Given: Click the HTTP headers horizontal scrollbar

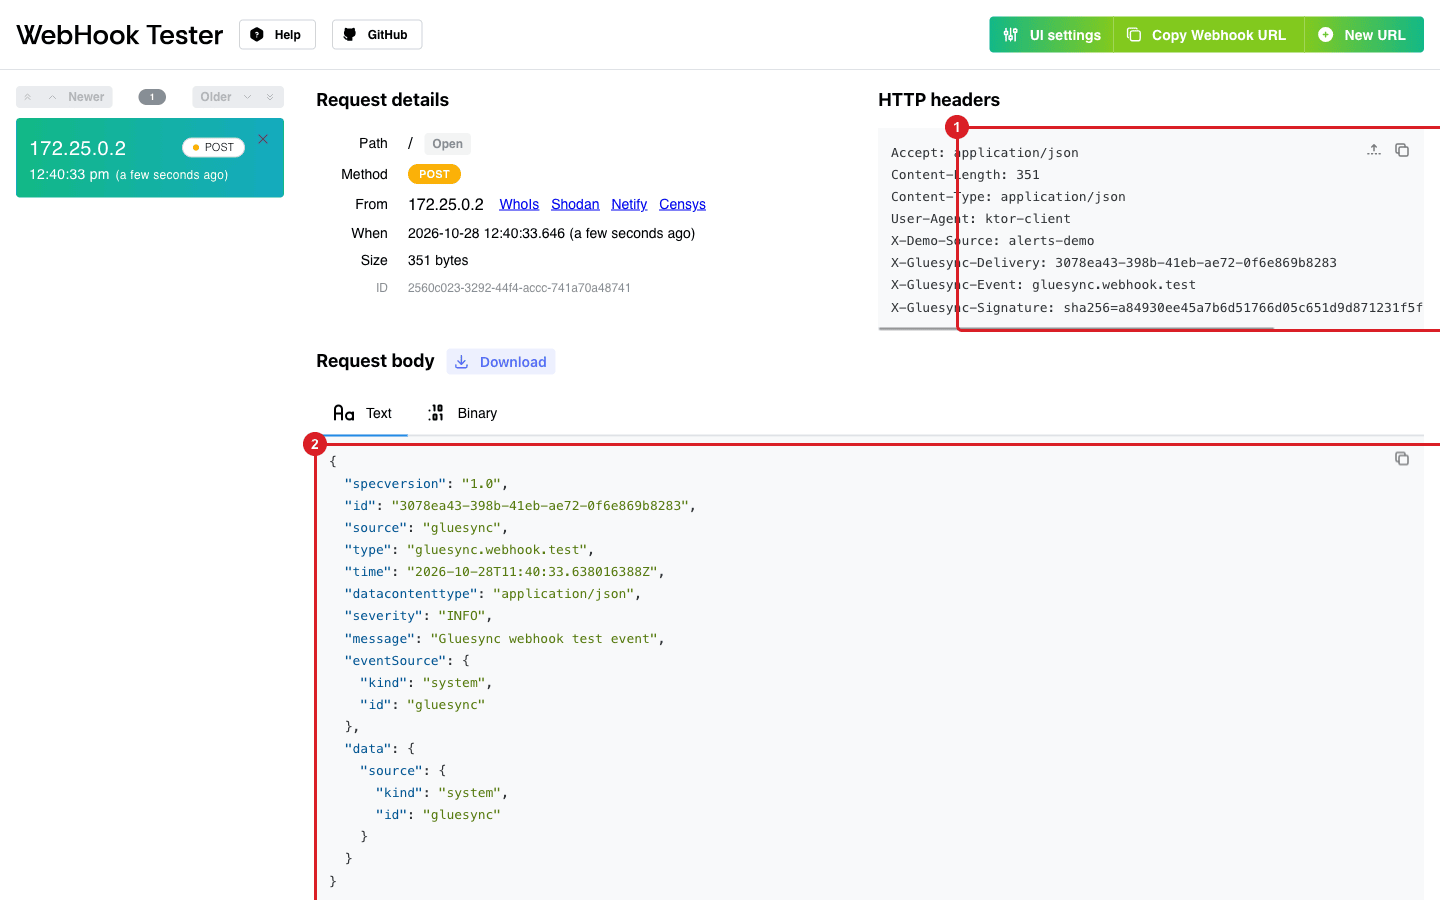Looking at the screenshot, I should (1076, 328).
